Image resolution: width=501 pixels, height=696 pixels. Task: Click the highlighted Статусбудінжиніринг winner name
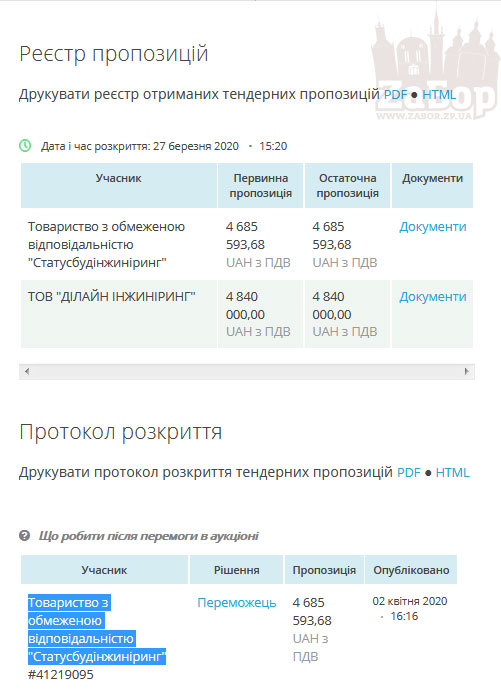coord(97,629)
